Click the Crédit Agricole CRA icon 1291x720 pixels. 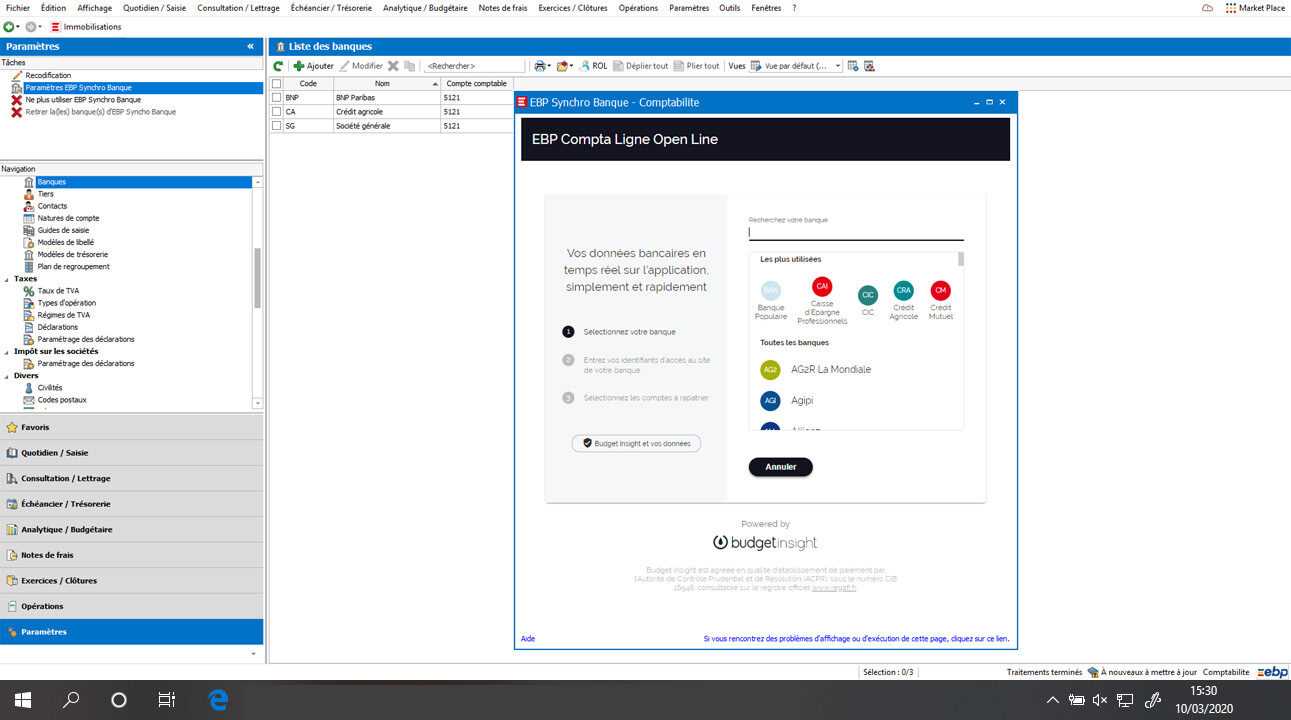coord(904,290)
